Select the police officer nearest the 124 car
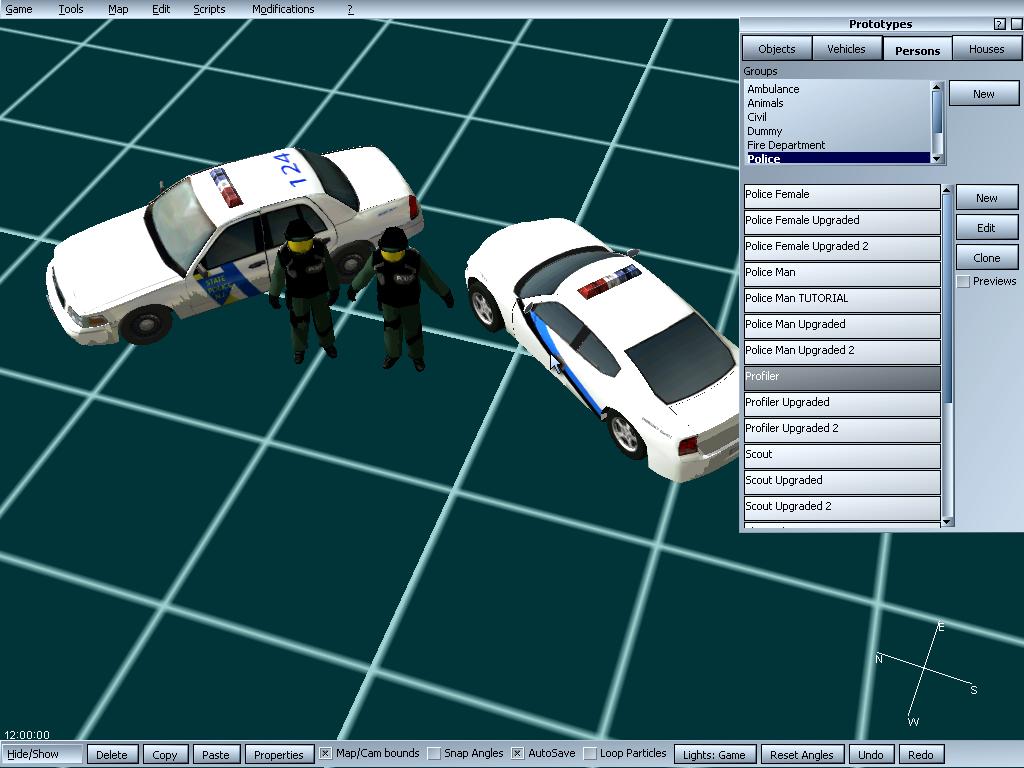Viewport: 1024px width, 768px height. pos(304,291)
